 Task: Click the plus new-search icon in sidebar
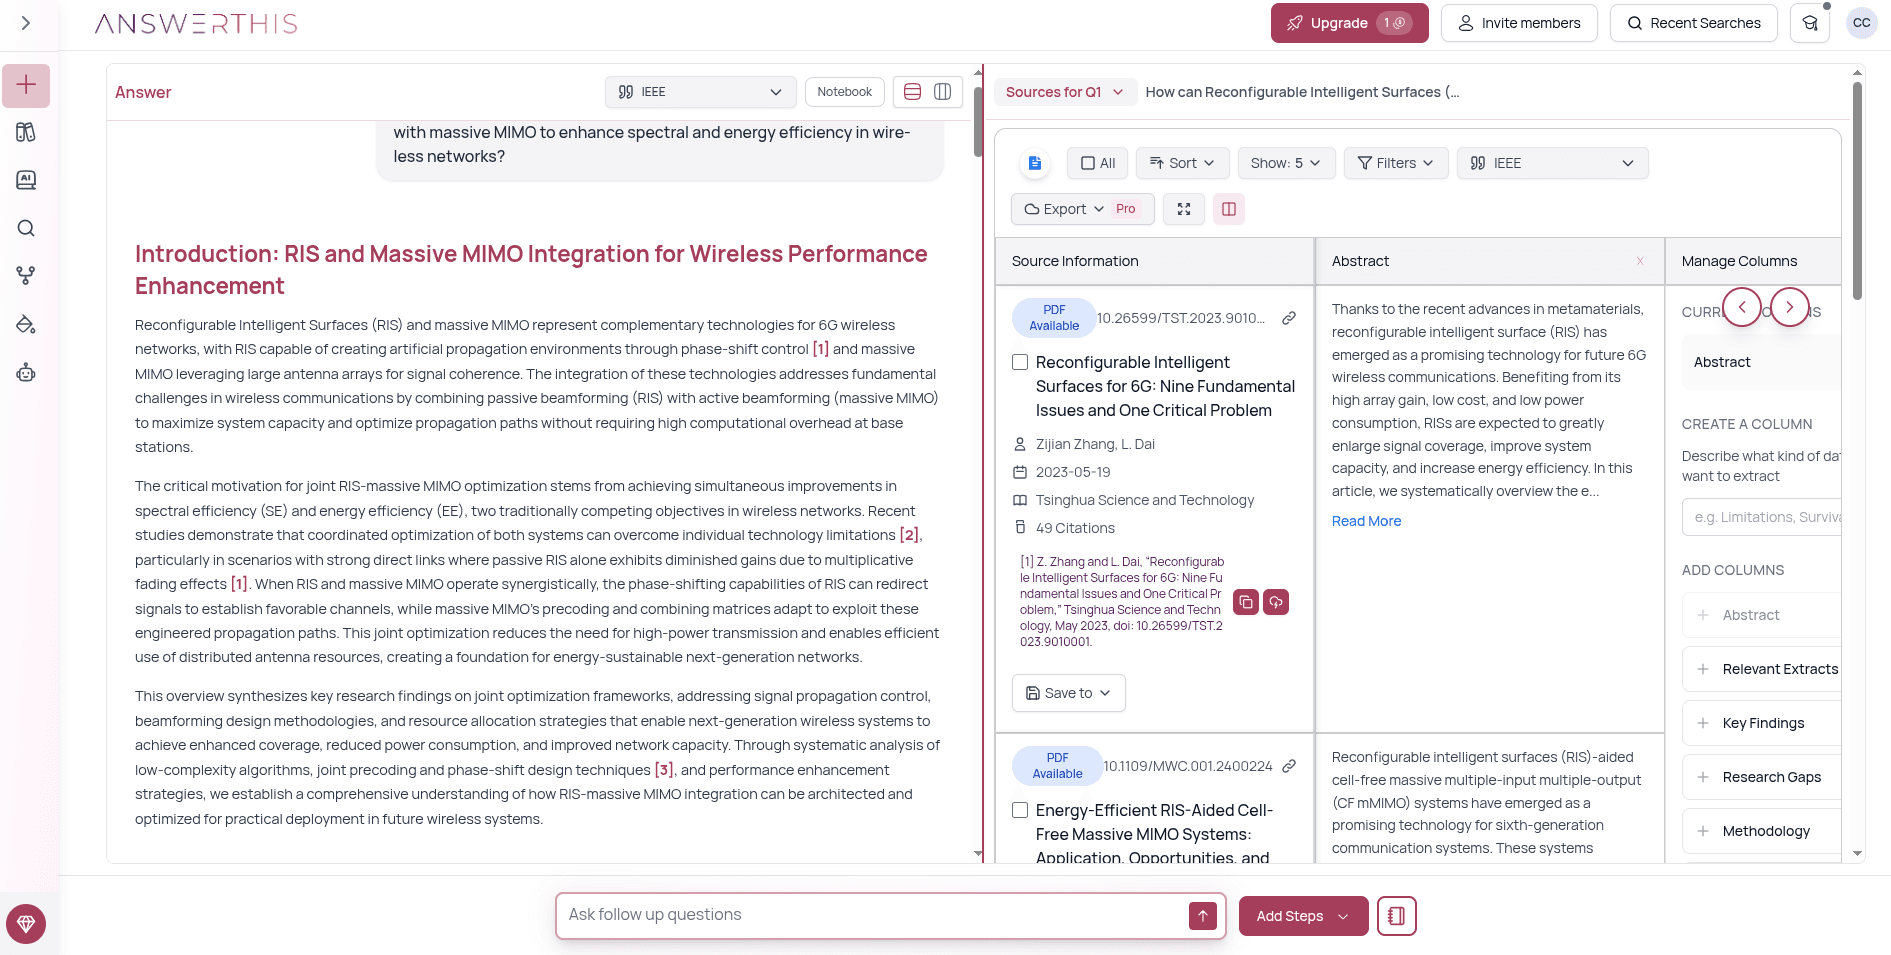pyautogui.click(x=26, y=85)
